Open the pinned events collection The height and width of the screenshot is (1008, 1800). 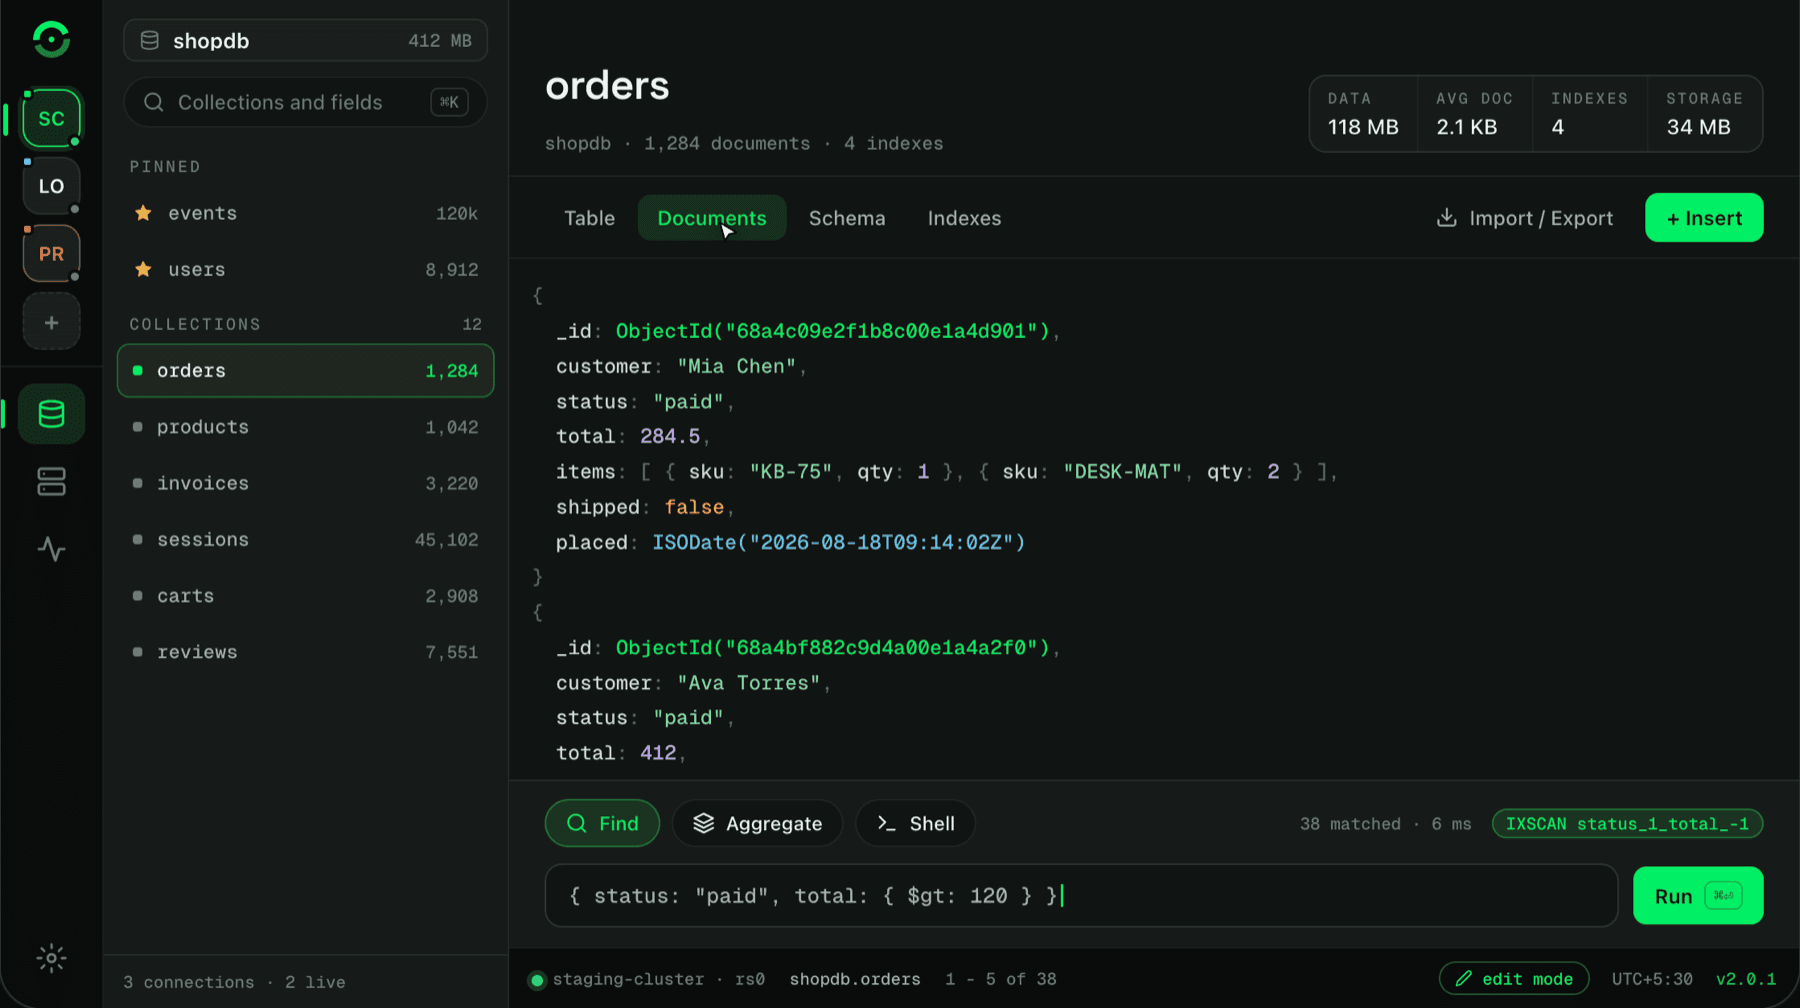pyautogui.click(x=305, y=213)
